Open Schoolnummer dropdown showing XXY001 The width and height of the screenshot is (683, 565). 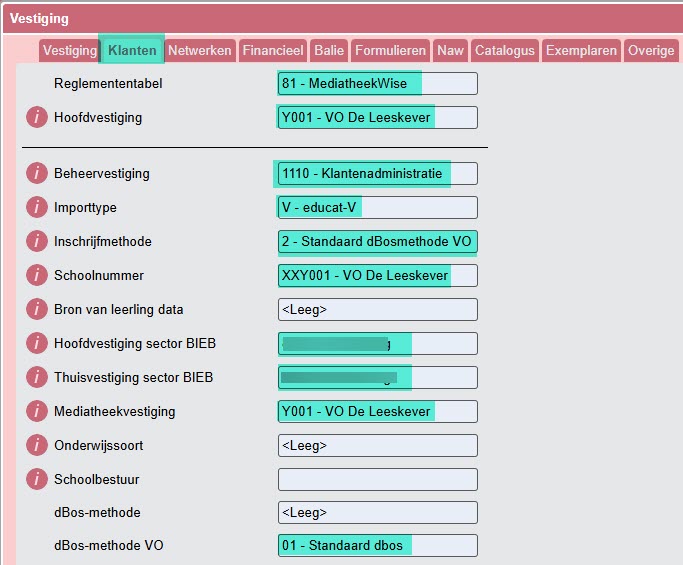click(378, 275)
